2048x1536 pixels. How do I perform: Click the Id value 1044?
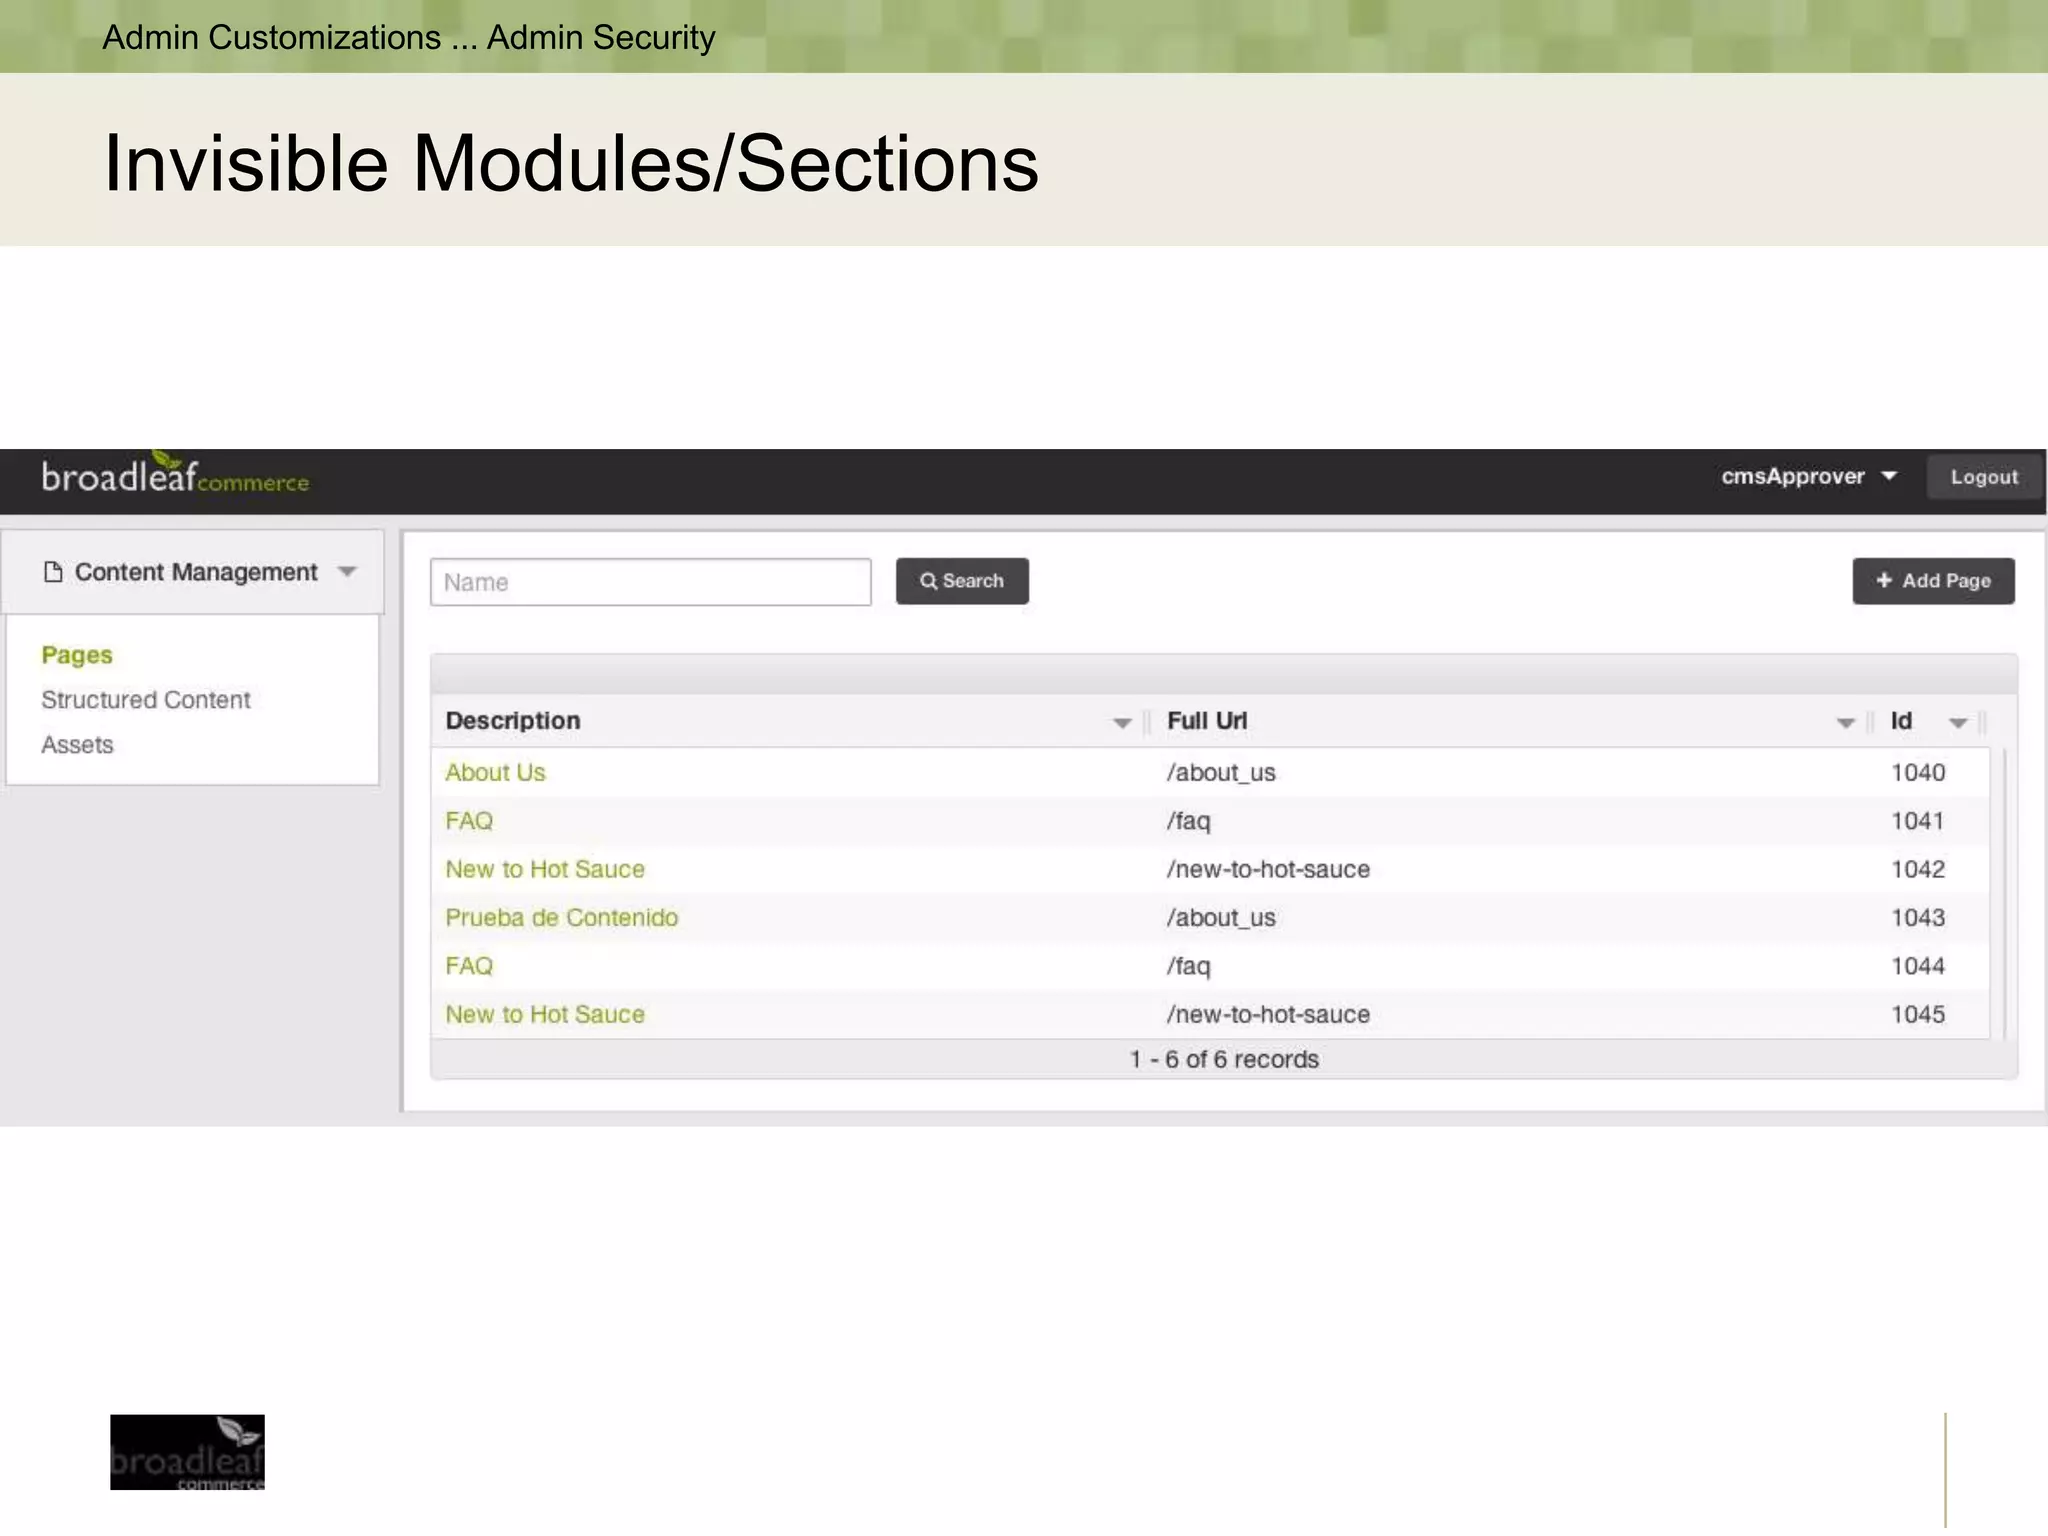point(1917,966)
